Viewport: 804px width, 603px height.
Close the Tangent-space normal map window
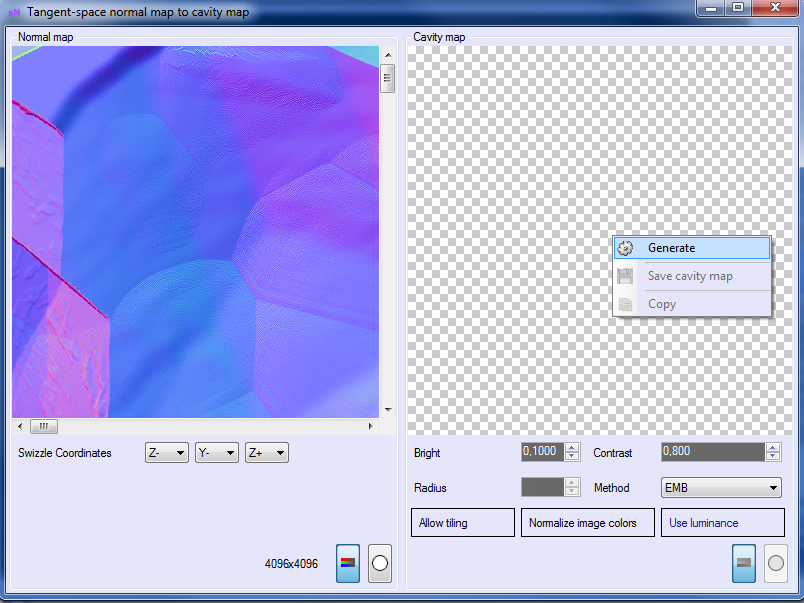(x=775, y=8)
